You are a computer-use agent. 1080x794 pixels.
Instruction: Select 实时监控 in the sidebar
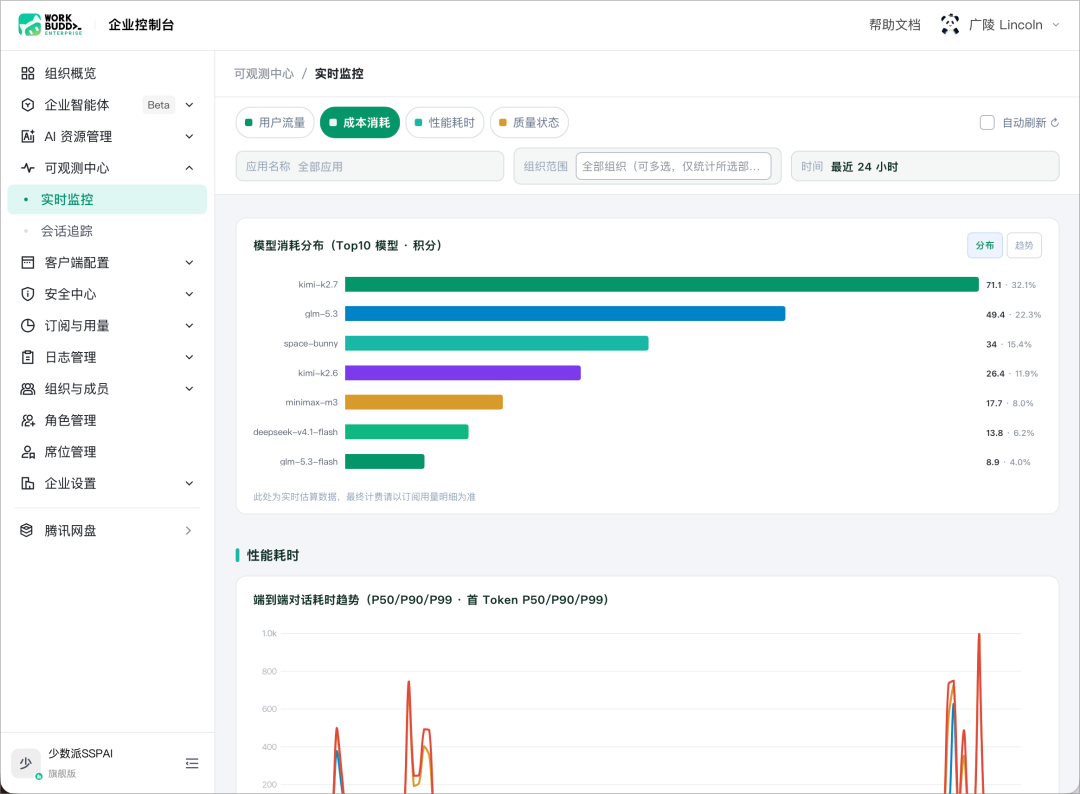pos(107,200)
